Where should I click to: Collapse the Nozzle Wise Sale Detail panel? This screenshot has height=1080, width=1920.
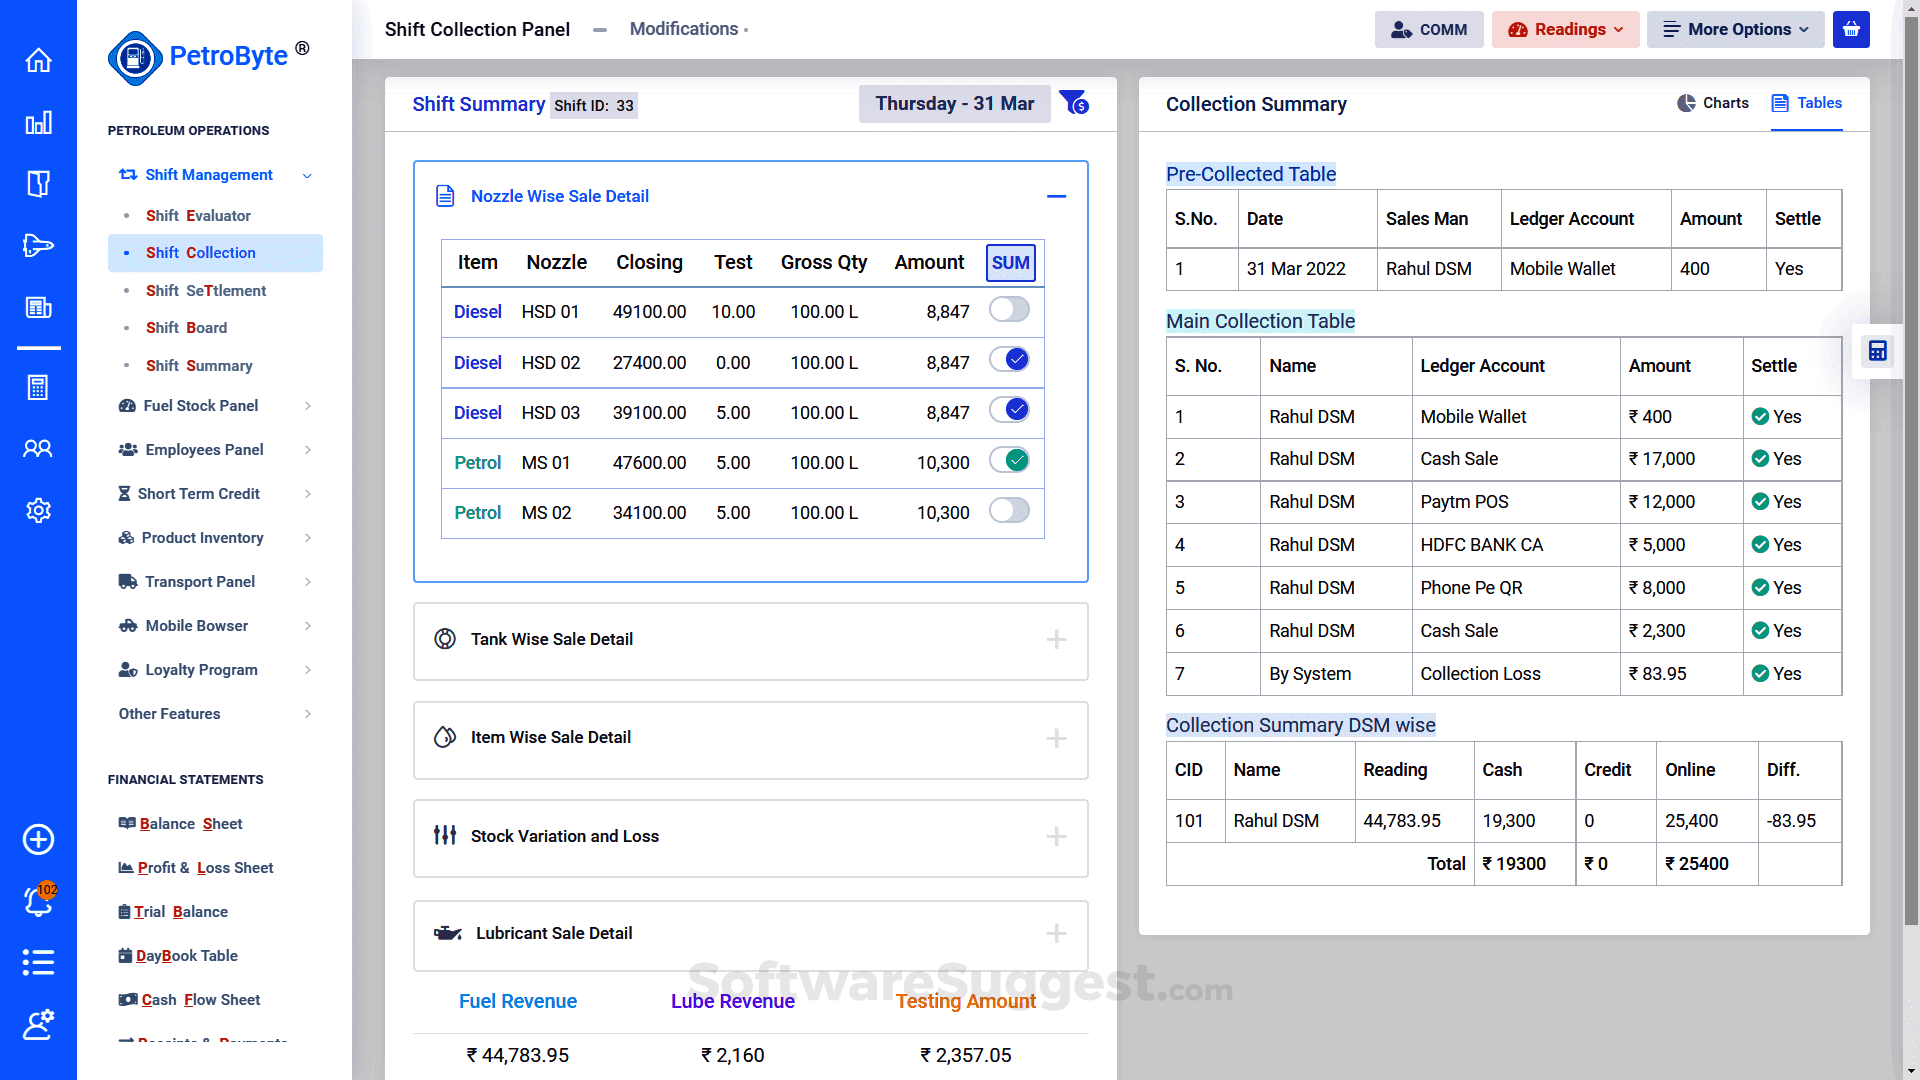(x=1056, y=197)
